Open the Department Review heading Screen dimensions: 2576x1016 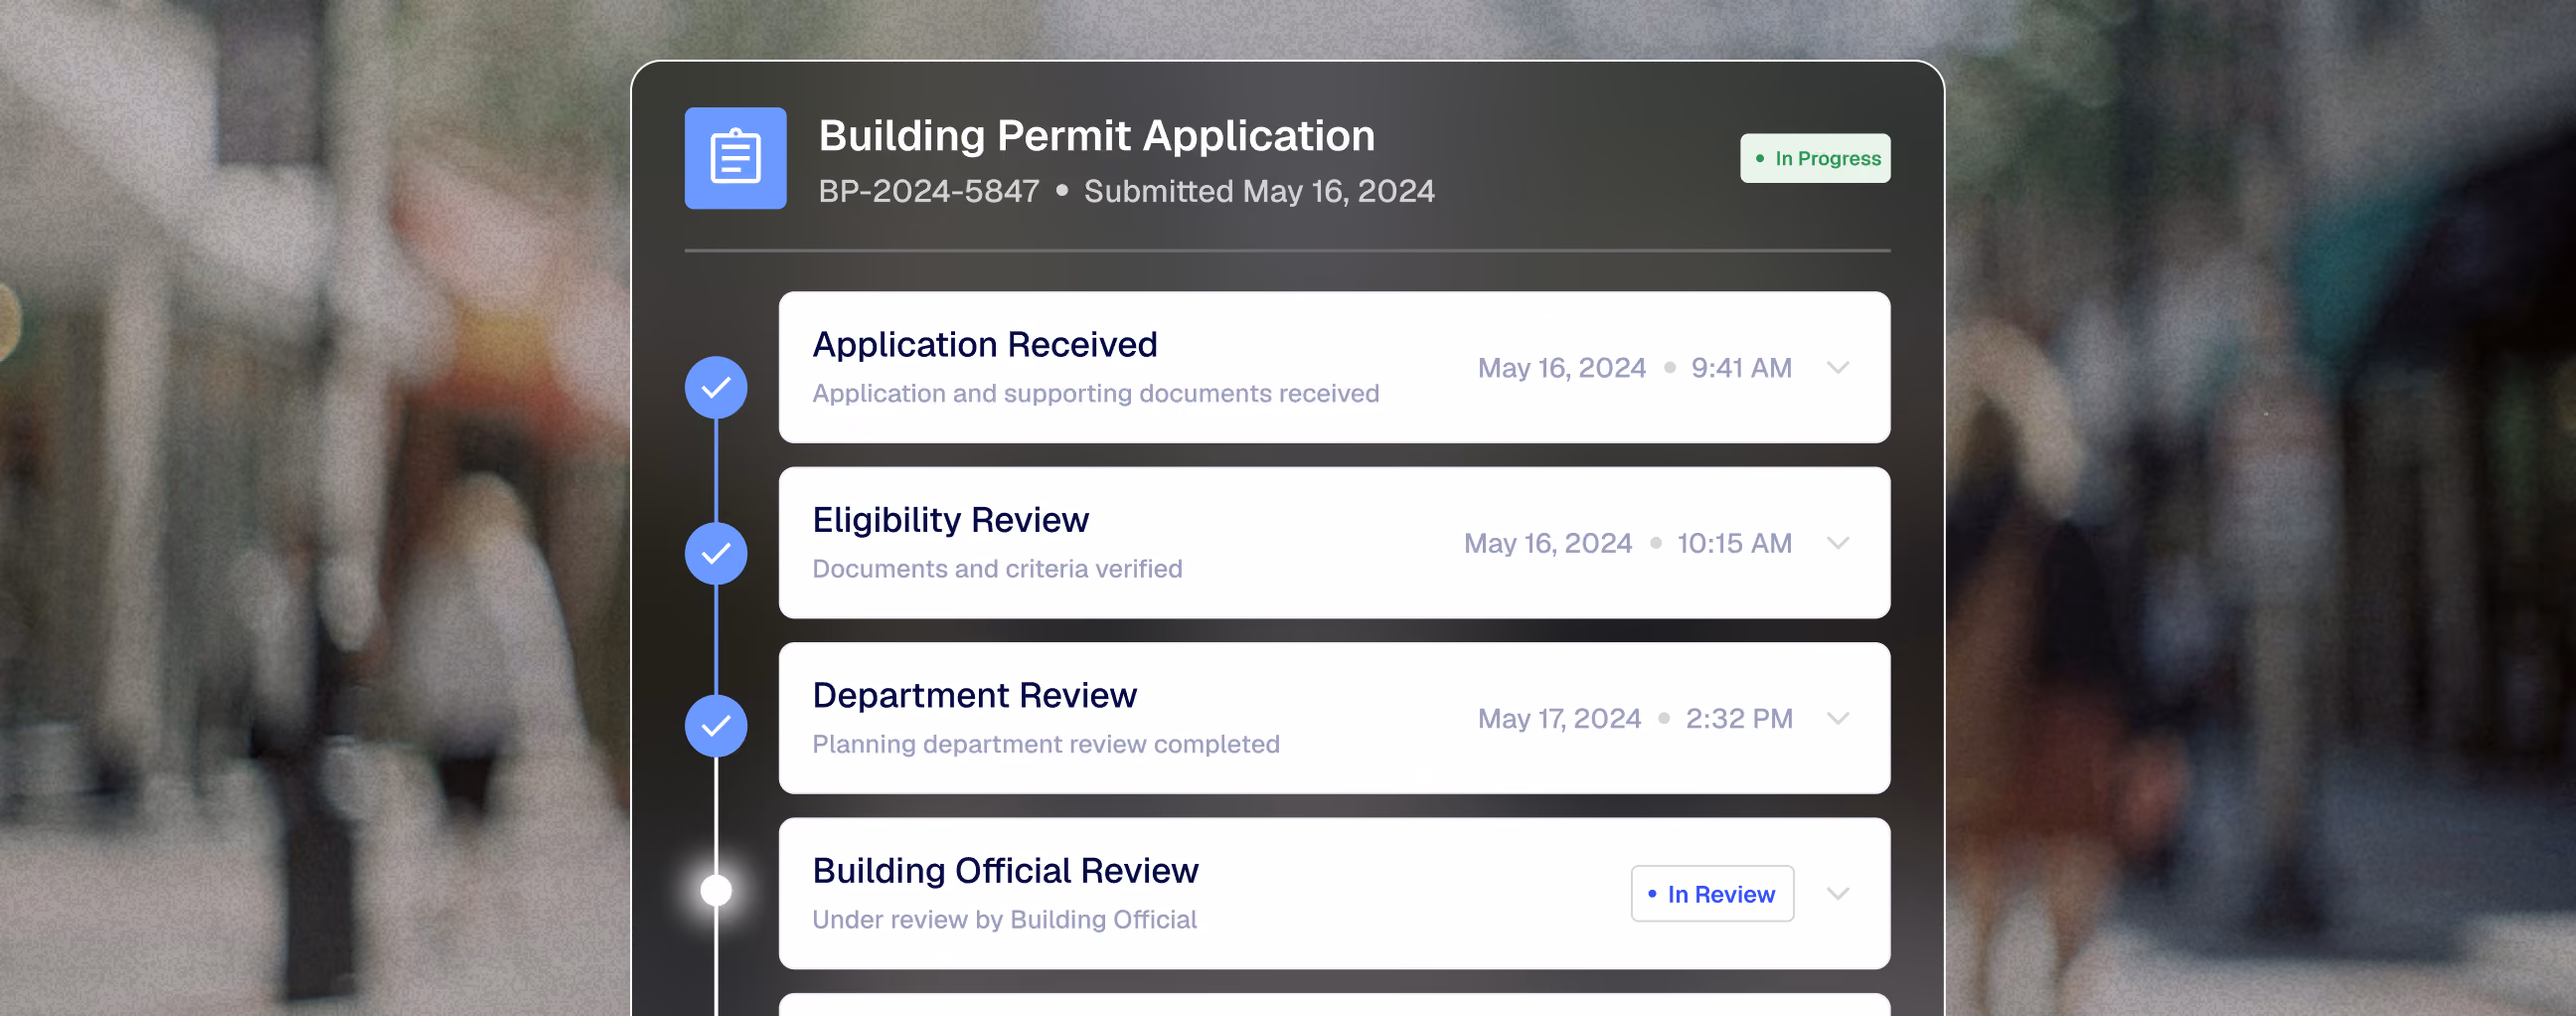[x=974, y=695]
